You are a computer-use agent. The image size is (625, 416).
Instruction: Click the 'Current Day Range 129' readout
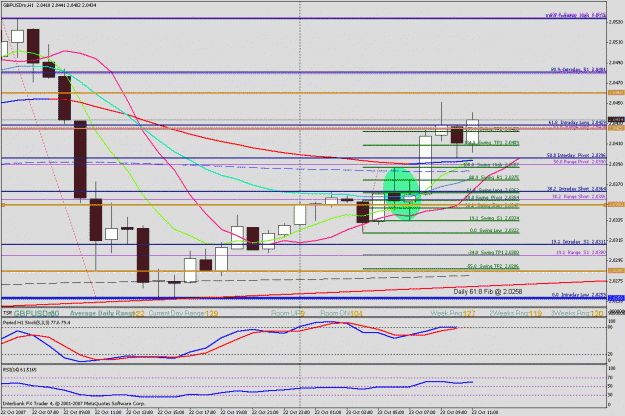pyautogui.click(x=183, y=314)
